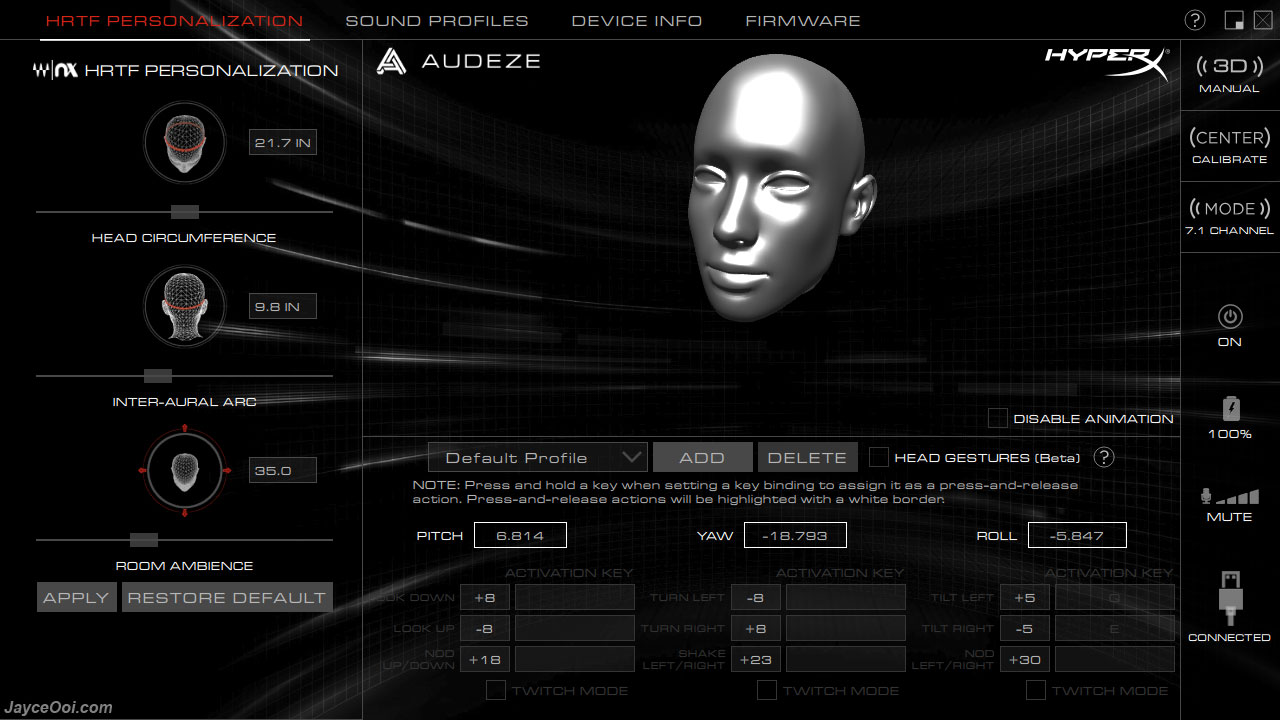Click the Tilt Right activation key field
Viewport: 1280px width, 720px height.
[1115, 629]
